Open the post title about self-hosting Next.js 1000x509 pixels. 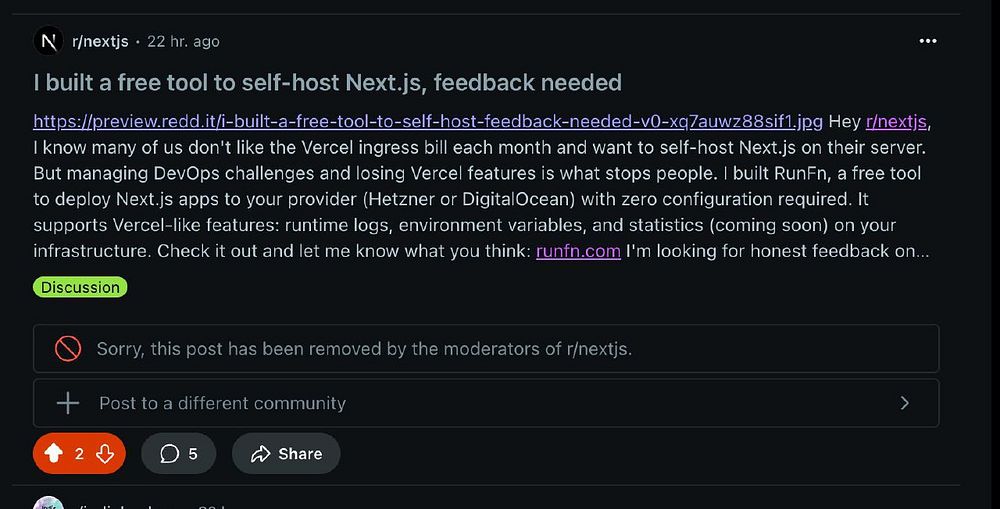[328, 82]
